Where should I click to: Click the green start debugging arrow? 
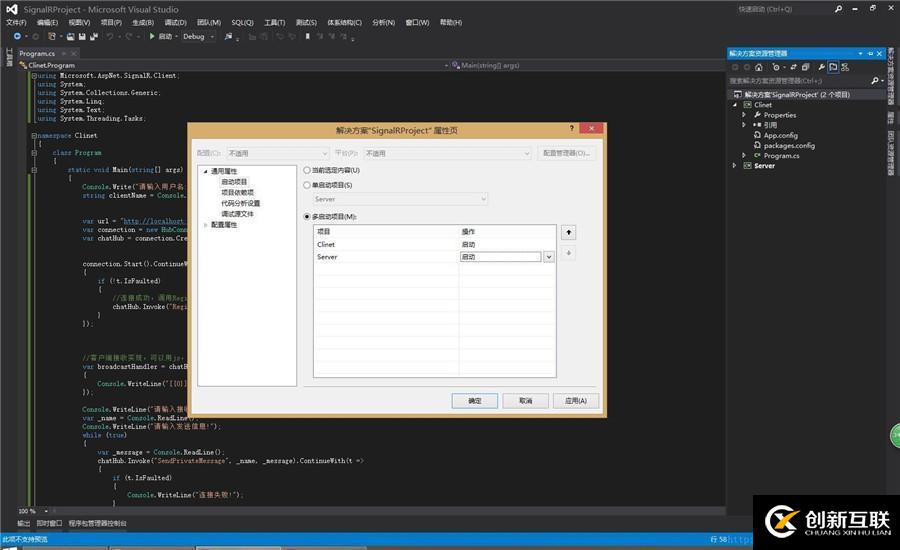click(152, 36)
